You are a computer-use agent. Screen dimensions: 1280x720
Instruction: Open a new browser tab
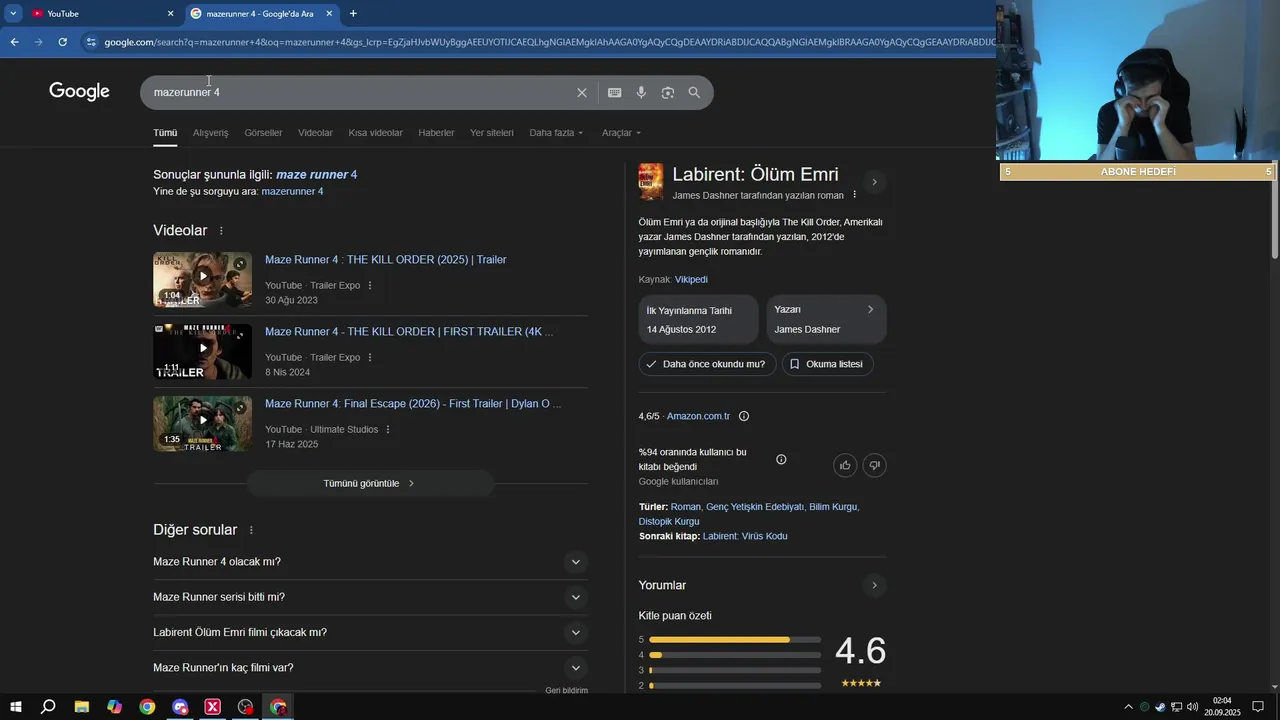[353, 13]
